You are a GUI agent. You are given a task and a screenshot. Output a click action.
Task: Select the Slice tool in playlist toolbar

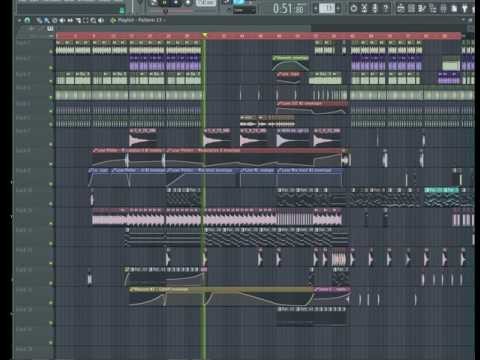click(x=78, y=21)
